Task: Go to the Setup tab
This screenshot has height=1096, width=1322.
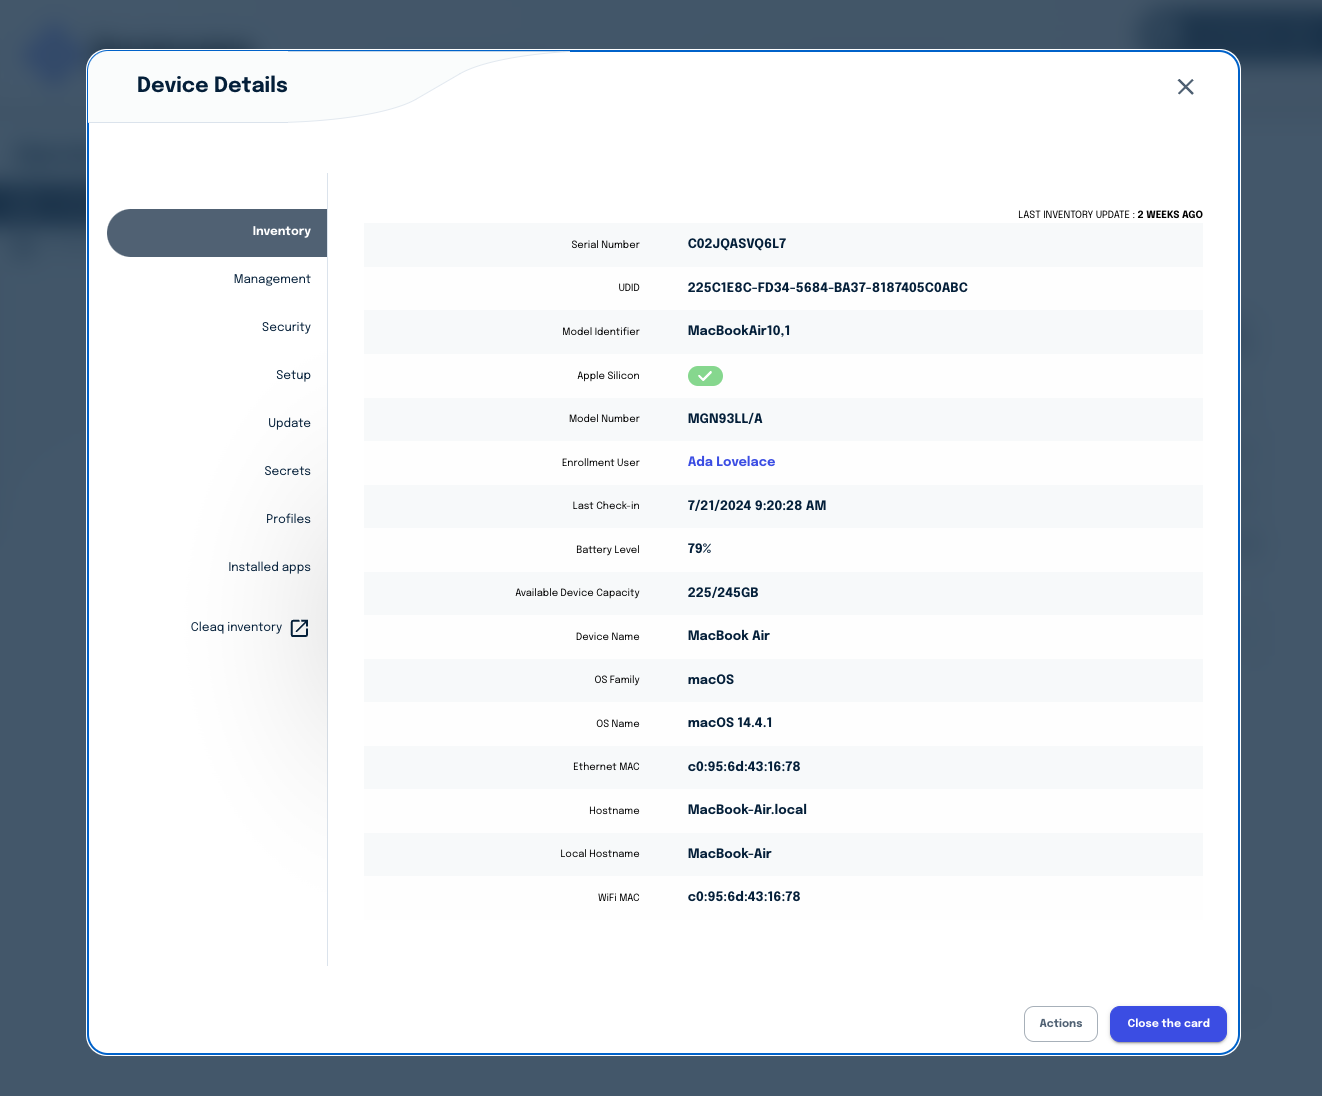Action: point(293,375)
